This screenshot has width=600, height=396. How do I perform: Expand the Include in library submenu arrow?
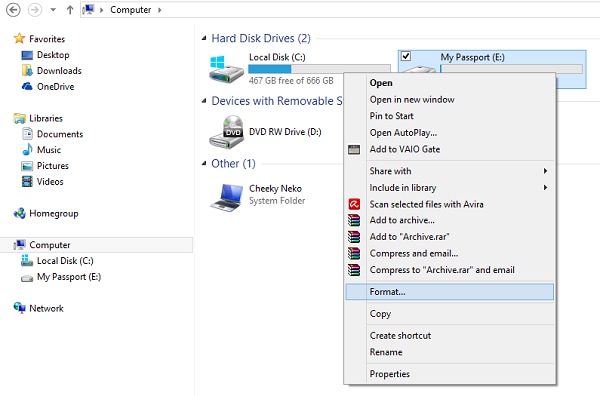[545, 187]
